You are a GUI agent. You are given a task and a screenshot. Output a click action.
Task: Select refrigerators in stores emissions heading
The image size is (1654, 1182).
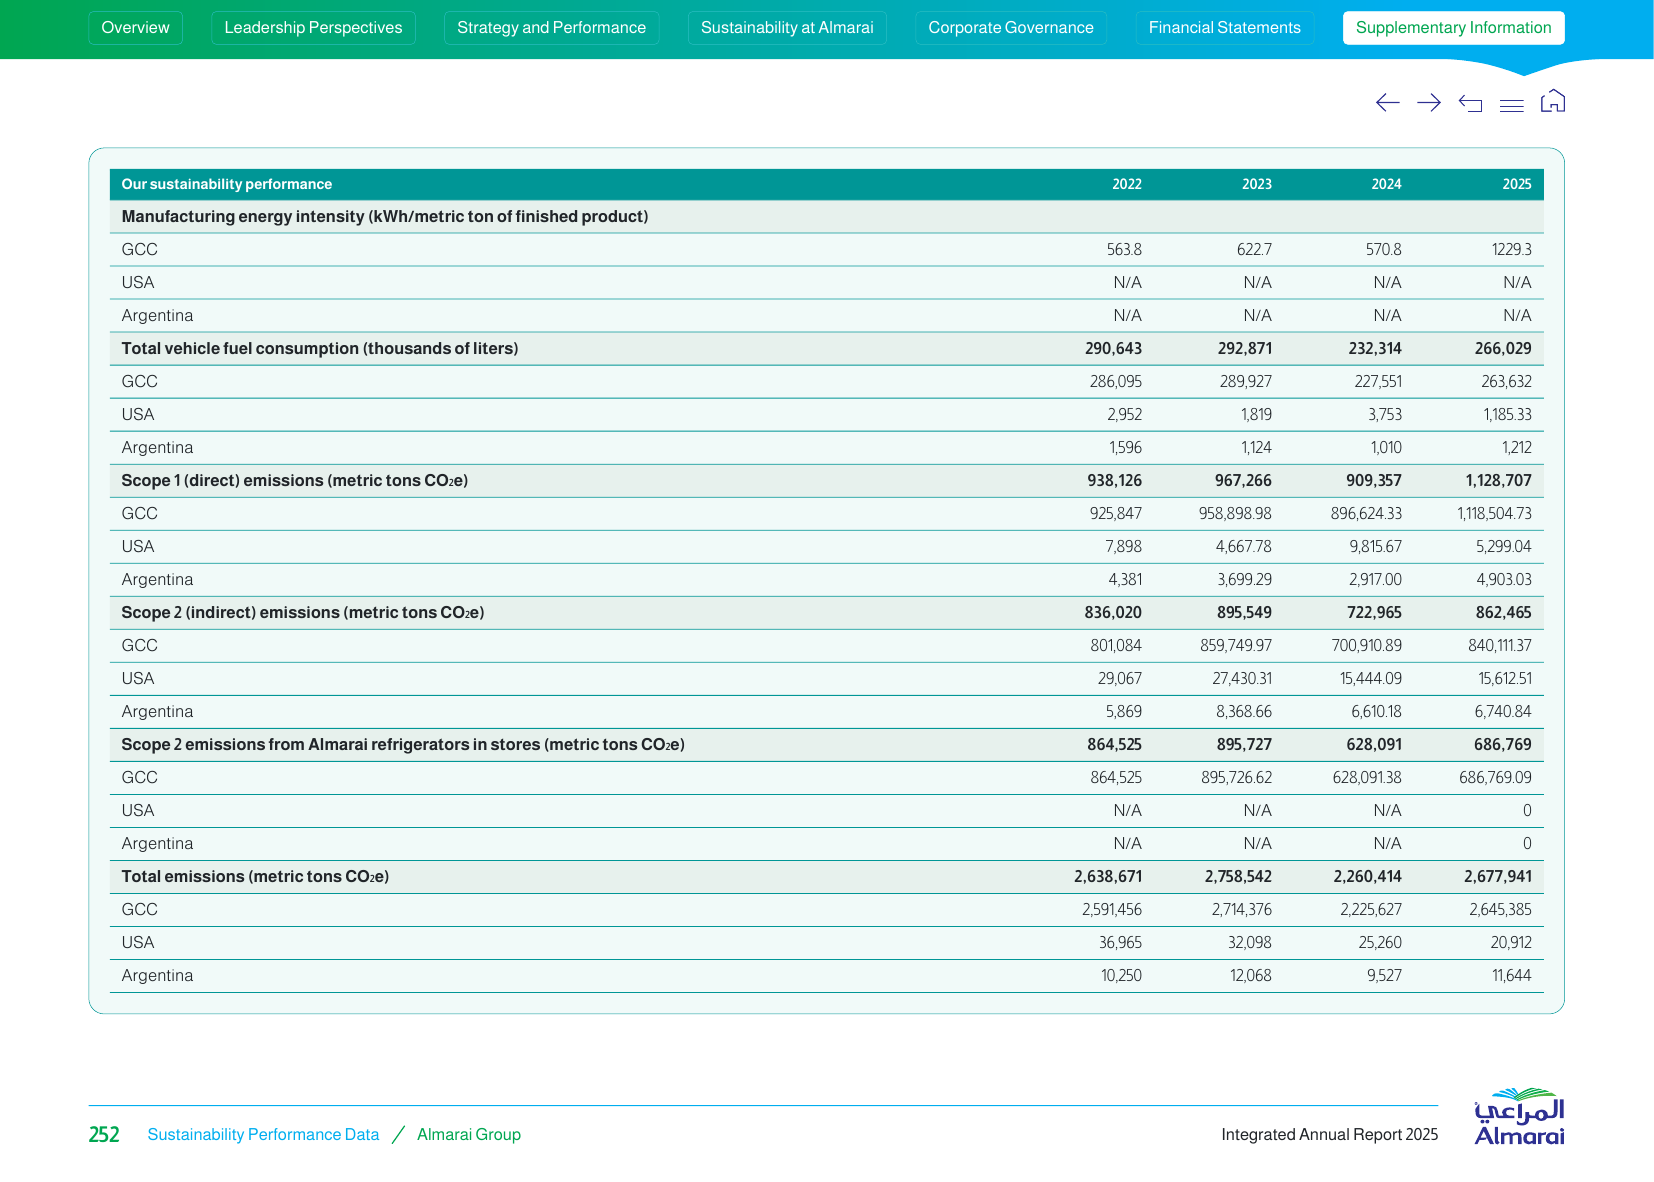pos(403,744)
